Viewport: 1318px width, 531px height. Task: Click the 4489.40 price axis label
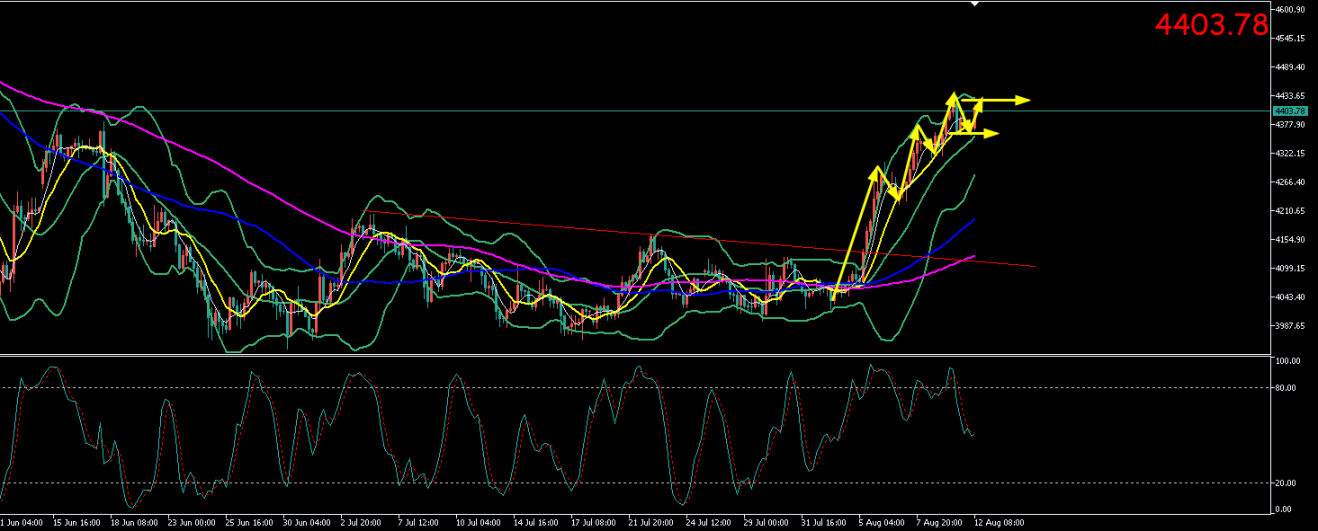coord(1291,67)
